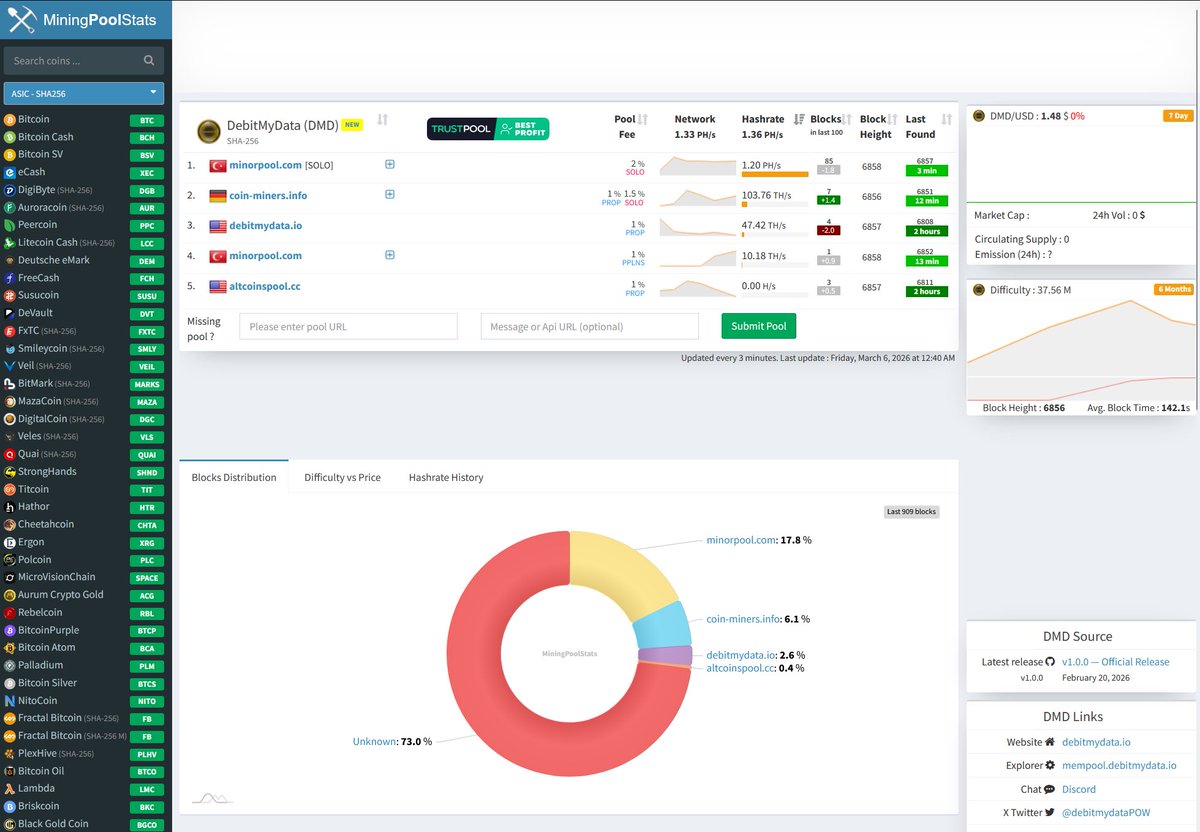Viewport: 1200px width, 832px height.
Task: Click the Unknown 73.0 % chart label
Action: 392,742
